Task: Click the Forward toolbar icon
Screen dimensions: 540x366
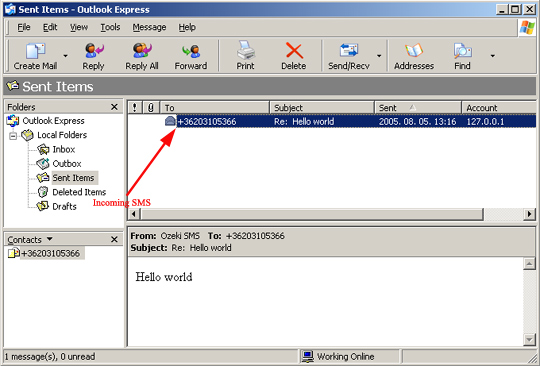Action: (191, 51)
